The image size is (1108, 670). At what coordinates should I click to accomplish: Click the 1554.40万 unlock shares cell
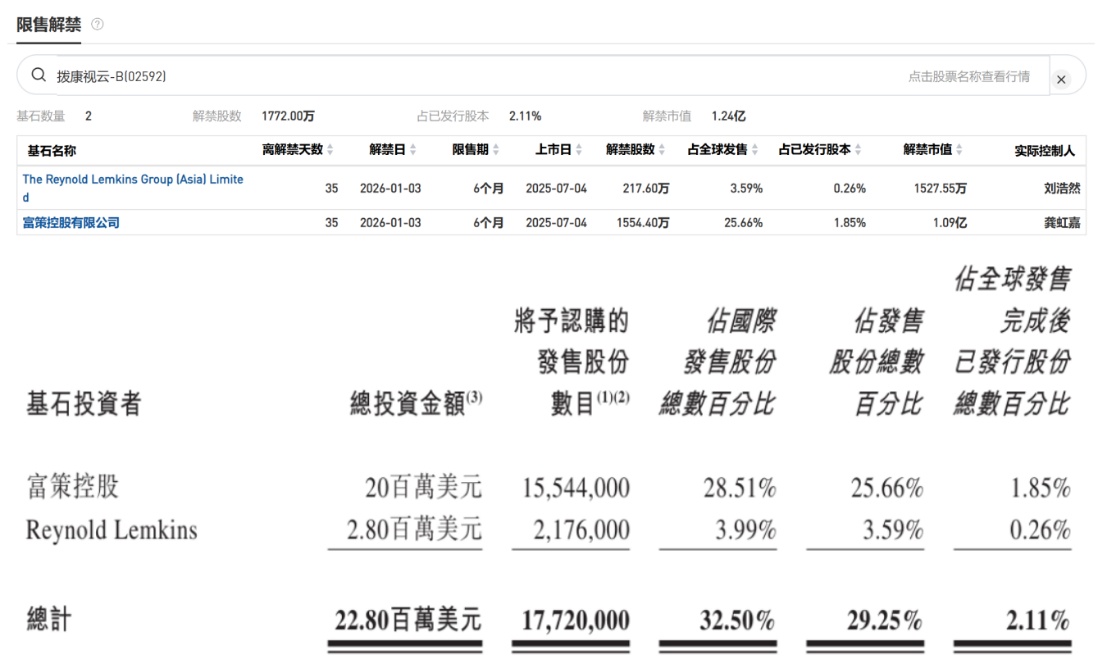click(x=642, y=223)
